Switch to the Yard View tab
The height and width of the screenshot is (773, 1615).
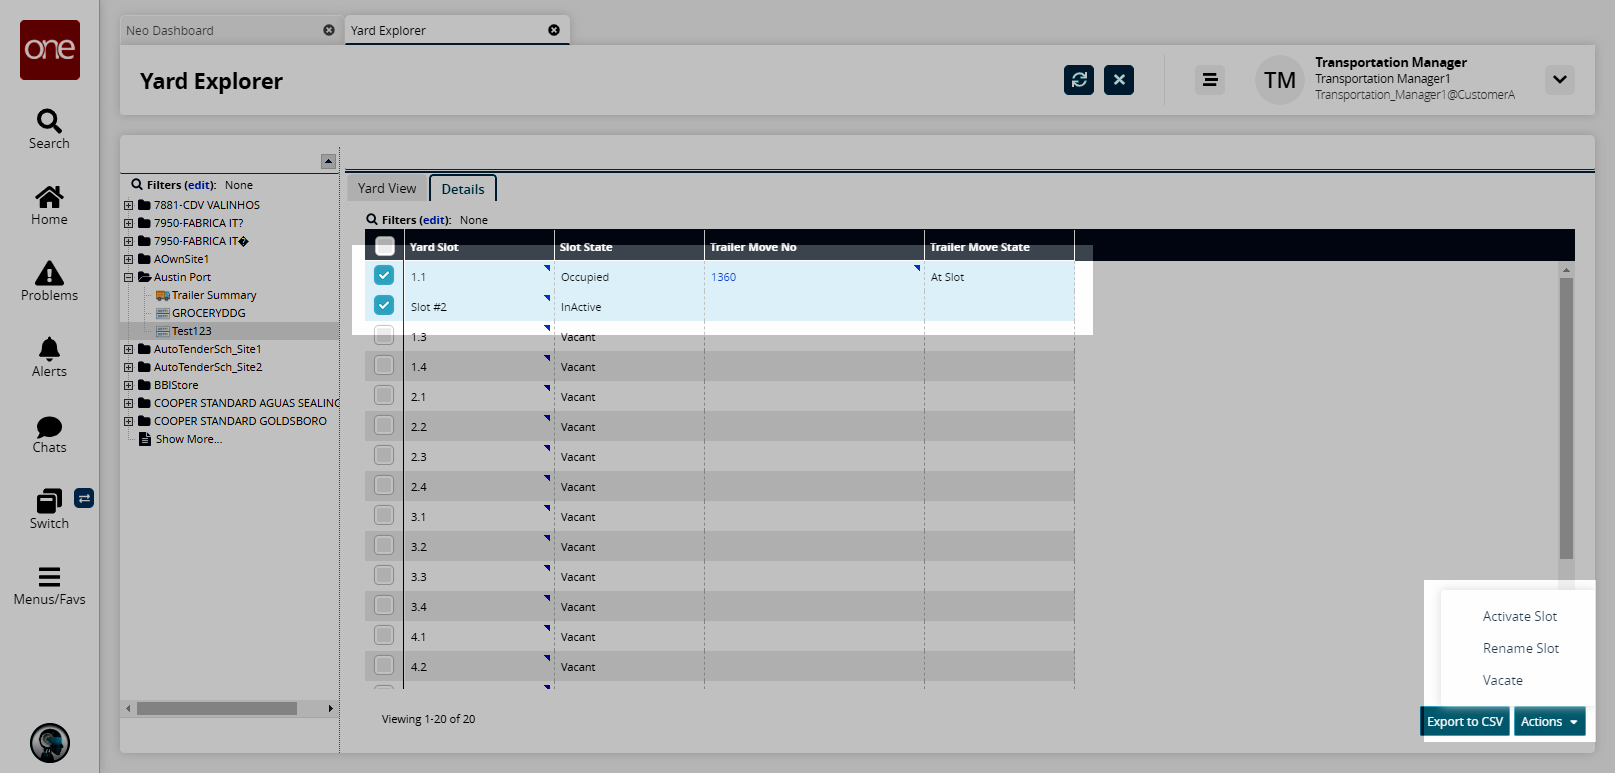pyautogui.click(x=387, y=188)
